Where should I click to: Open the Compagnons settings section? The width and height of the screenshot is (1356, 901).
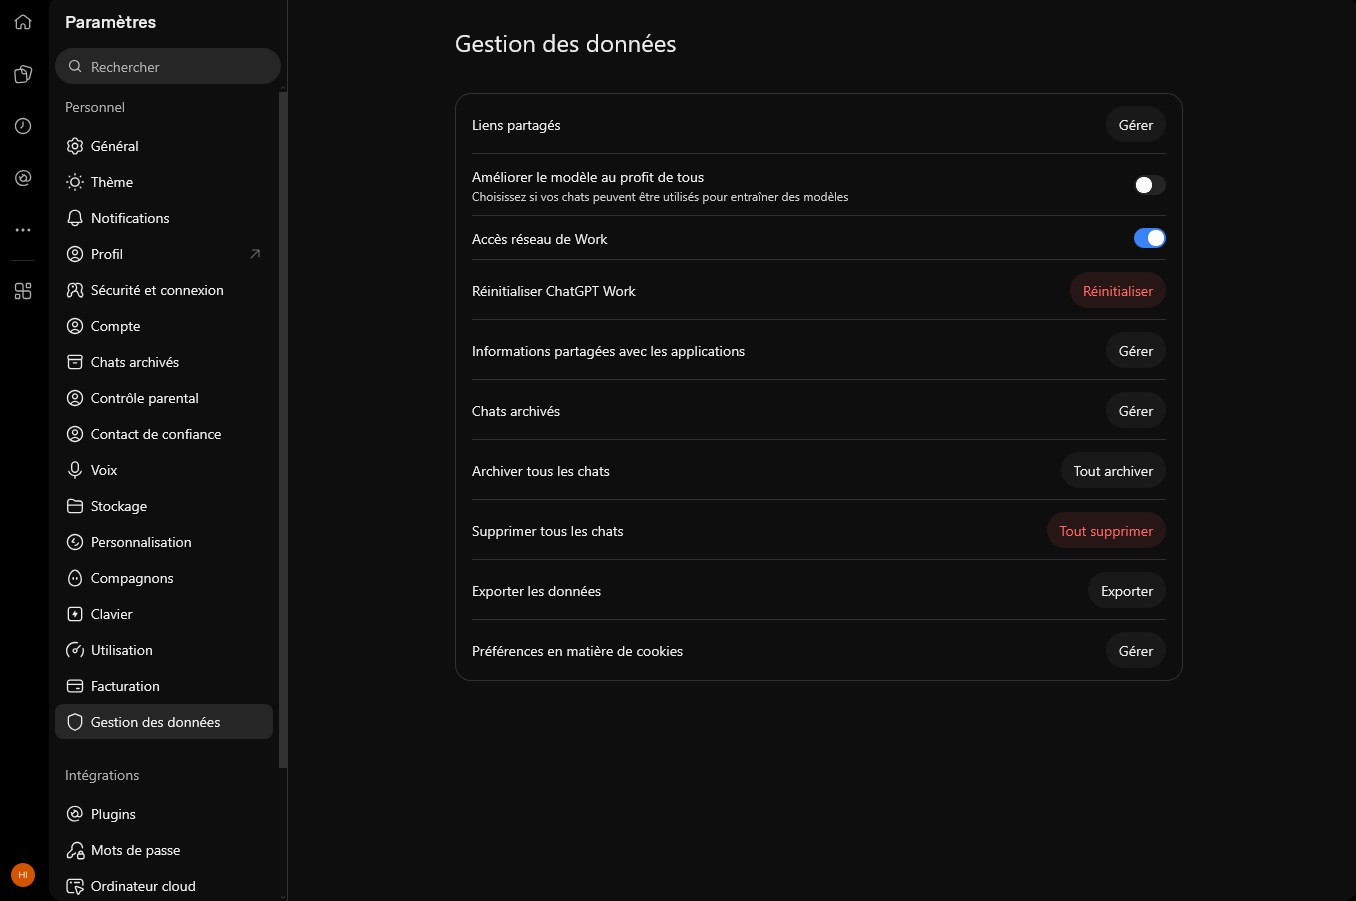[x=164, y=578]
